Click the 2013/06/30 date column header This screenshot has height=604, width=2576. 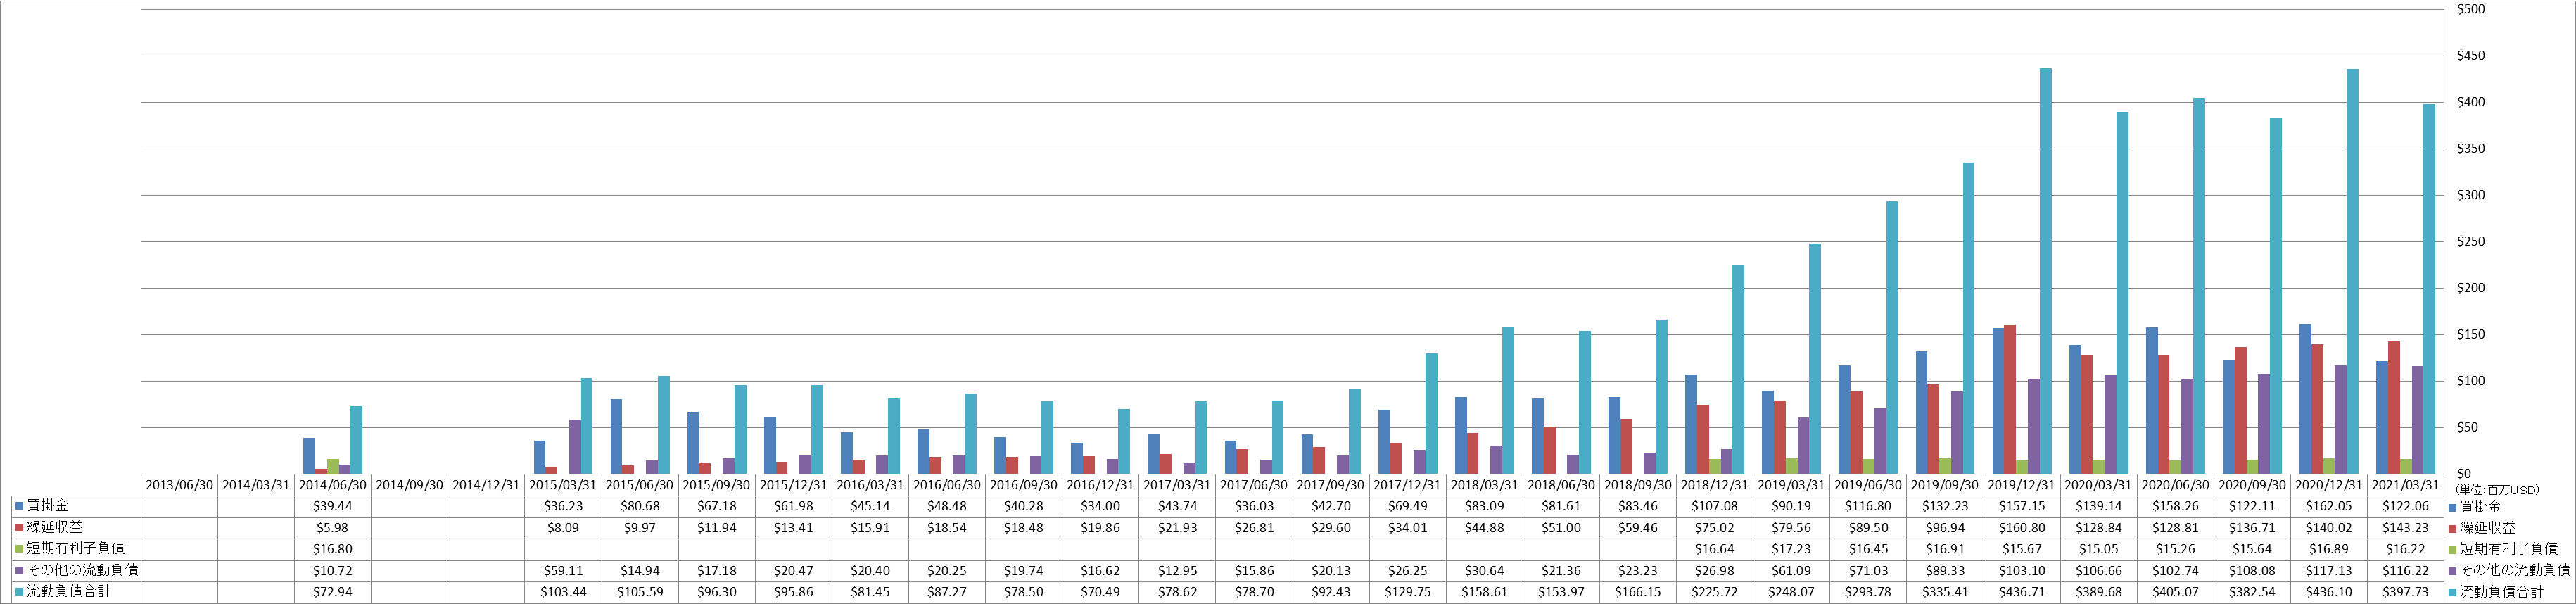(x=179, y=485)
